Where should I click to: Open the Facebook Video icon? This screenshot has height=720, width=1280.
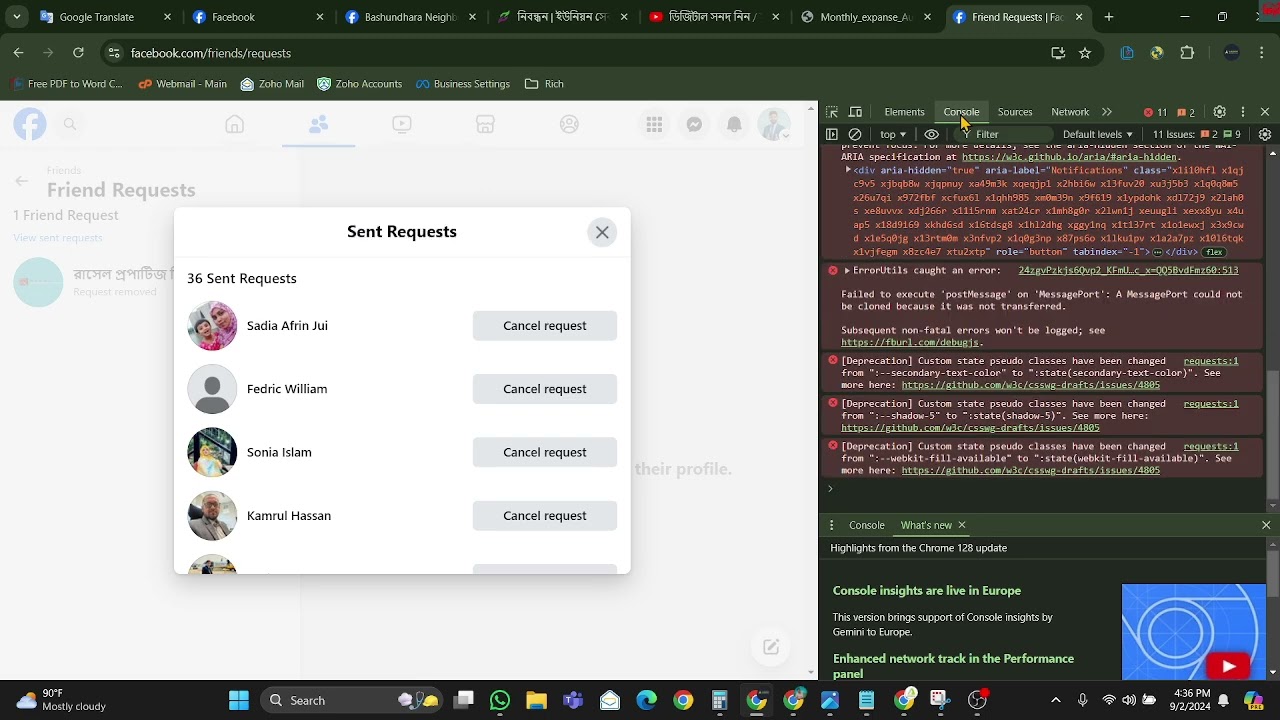(x=402, y=124)
